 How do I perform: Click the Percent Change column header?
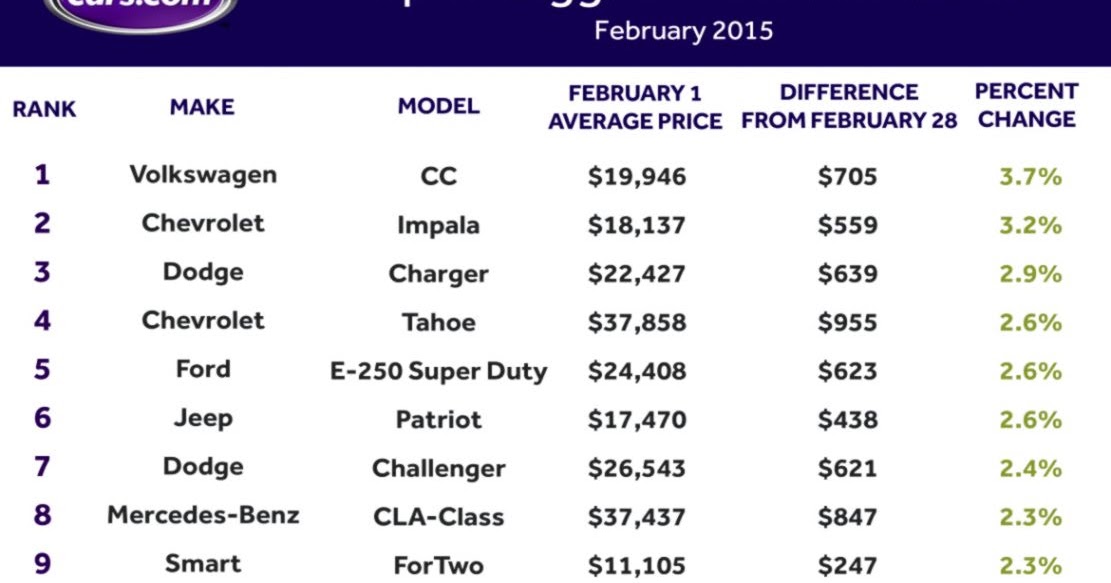point(1026,105)
